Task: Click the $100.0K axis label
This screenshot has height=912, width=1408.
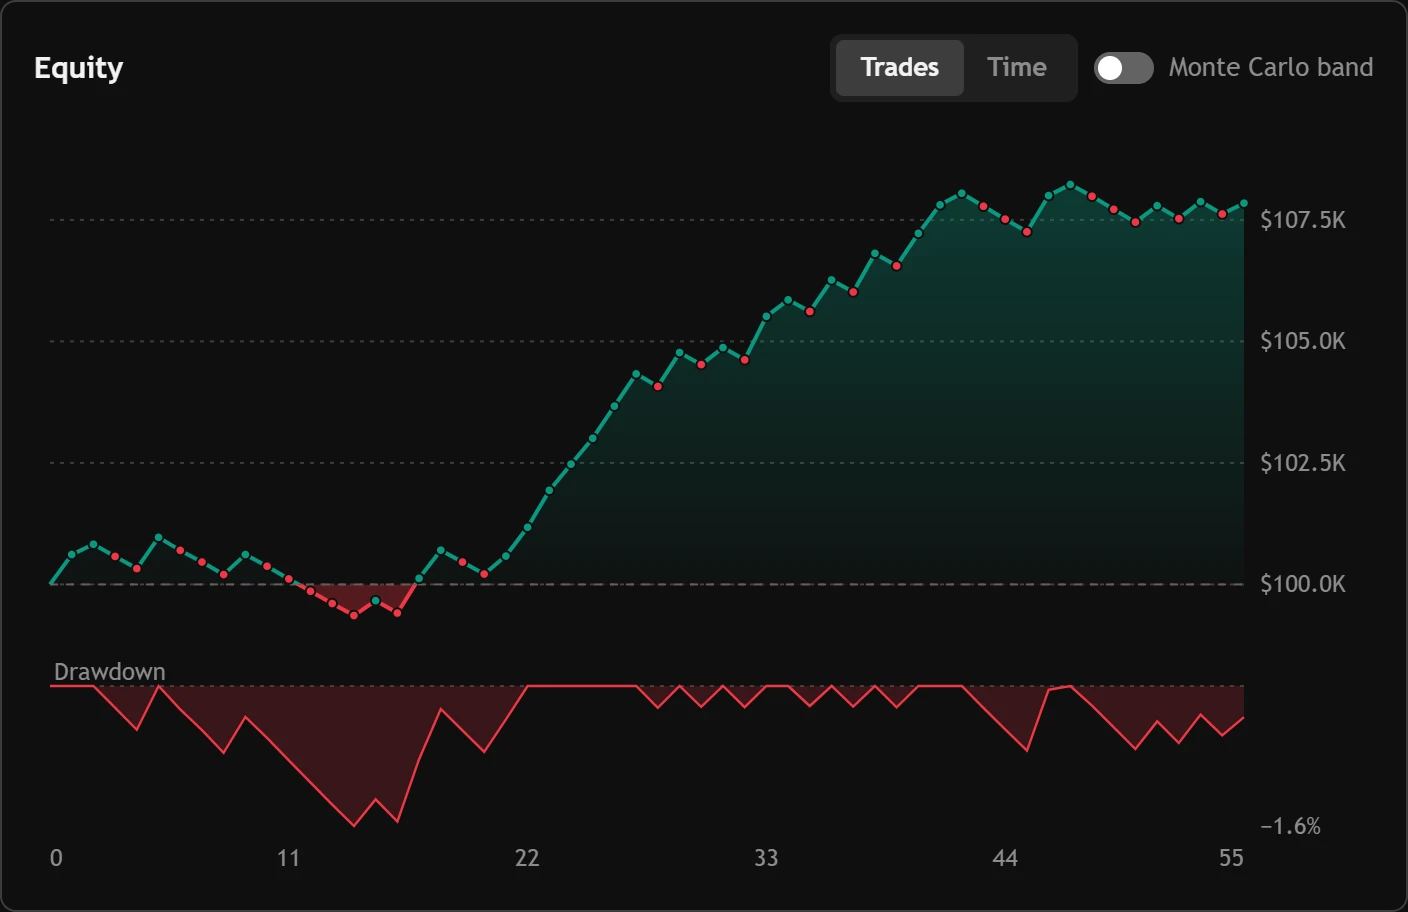Action: (x=1302, y=584)
